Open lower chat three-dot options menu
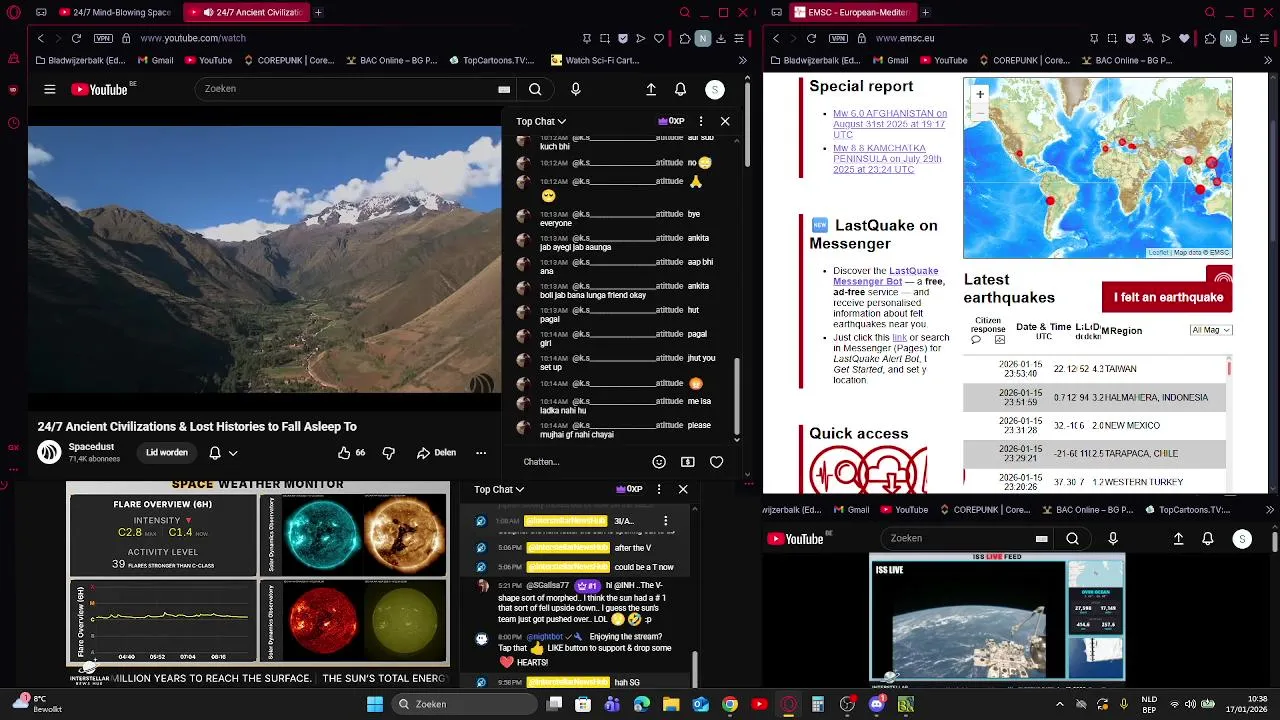1280x720 pixels. coord(658,489)
